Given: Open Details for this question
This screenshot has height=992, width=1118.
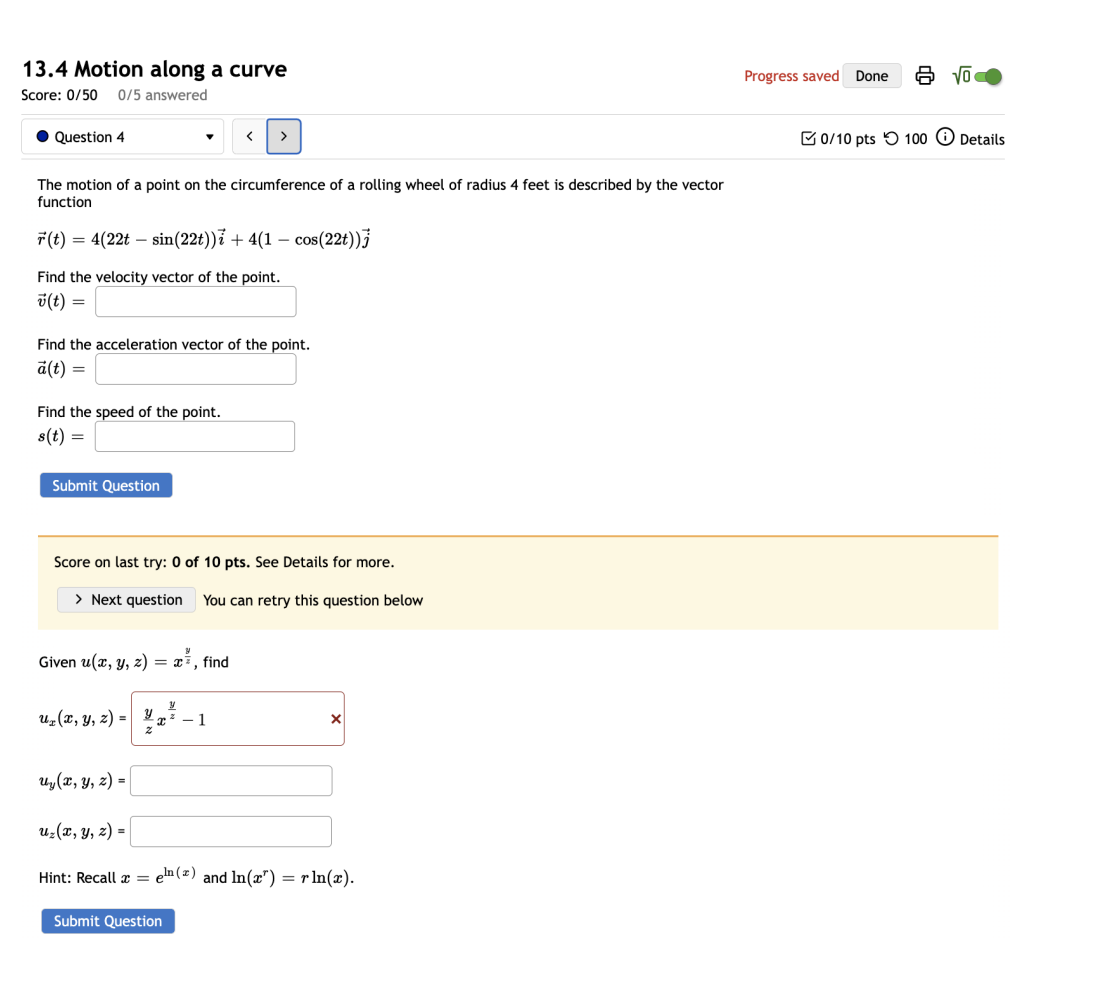Looking at the screenshot, I should click(987, 139).
